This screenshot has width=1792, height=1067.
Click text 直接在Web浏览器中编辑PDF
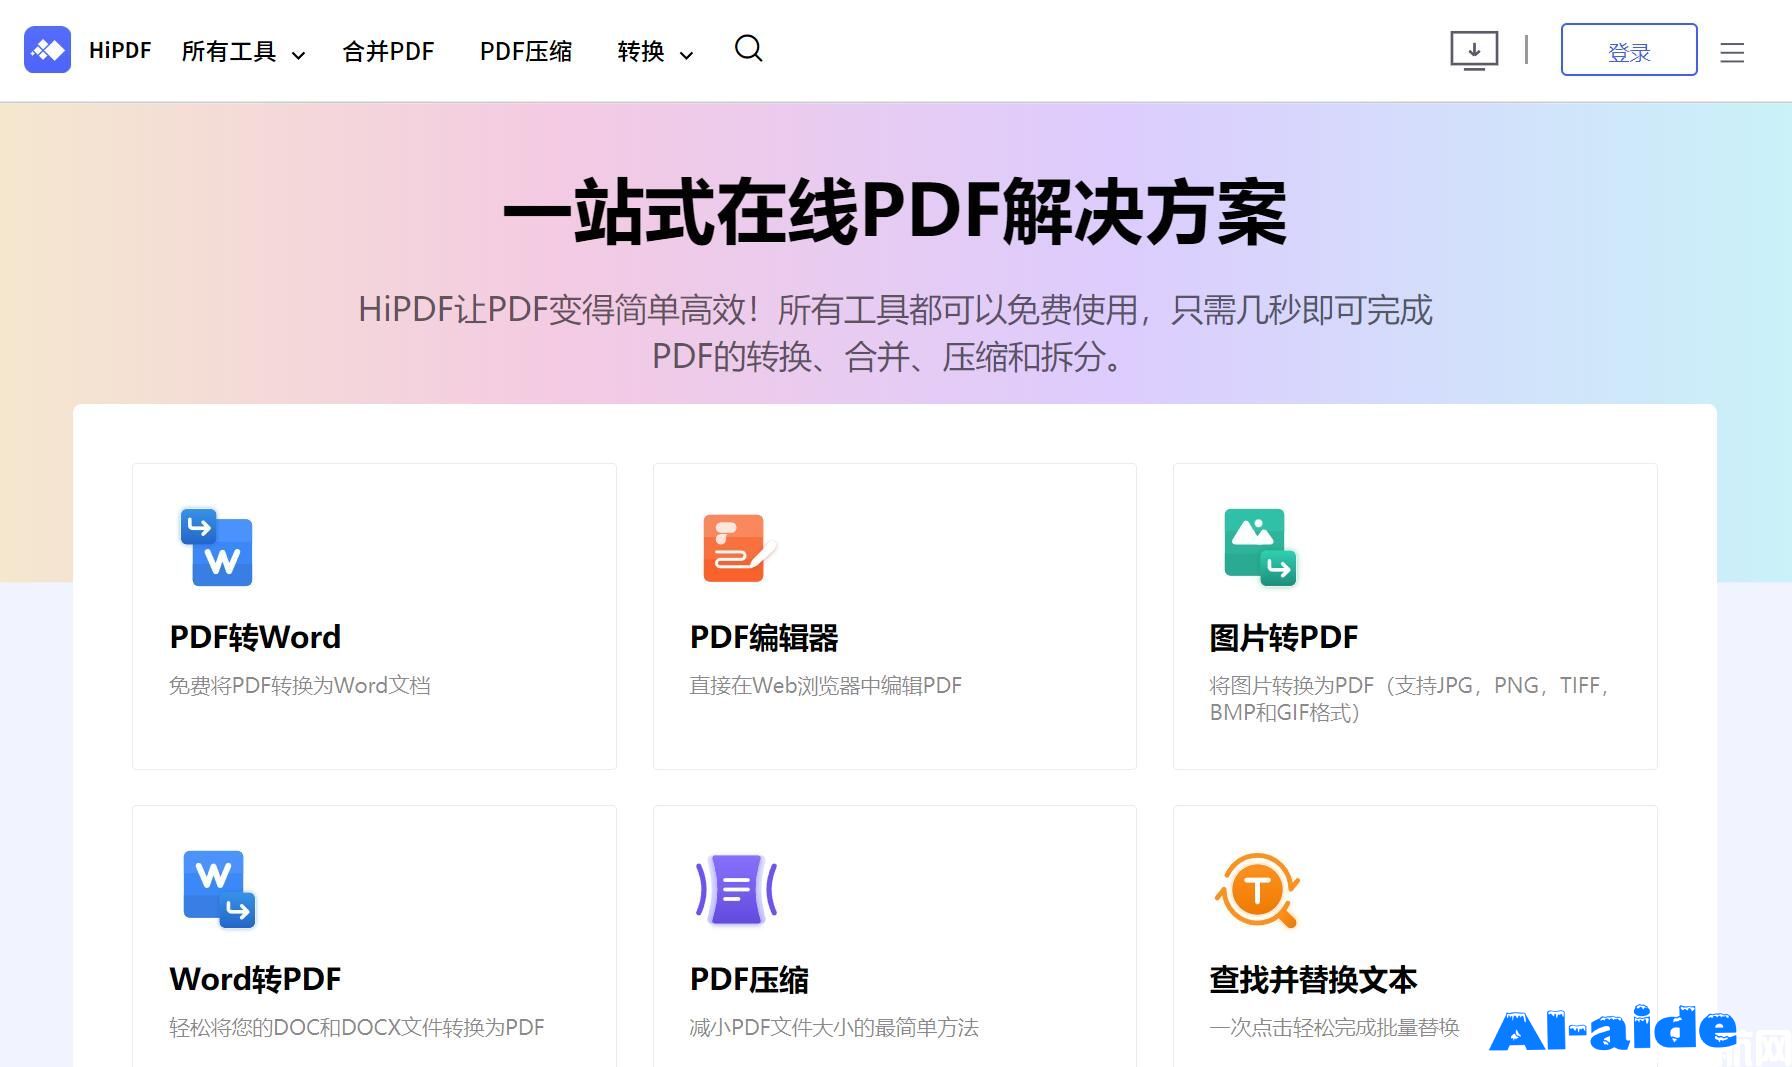coord(826,686)
